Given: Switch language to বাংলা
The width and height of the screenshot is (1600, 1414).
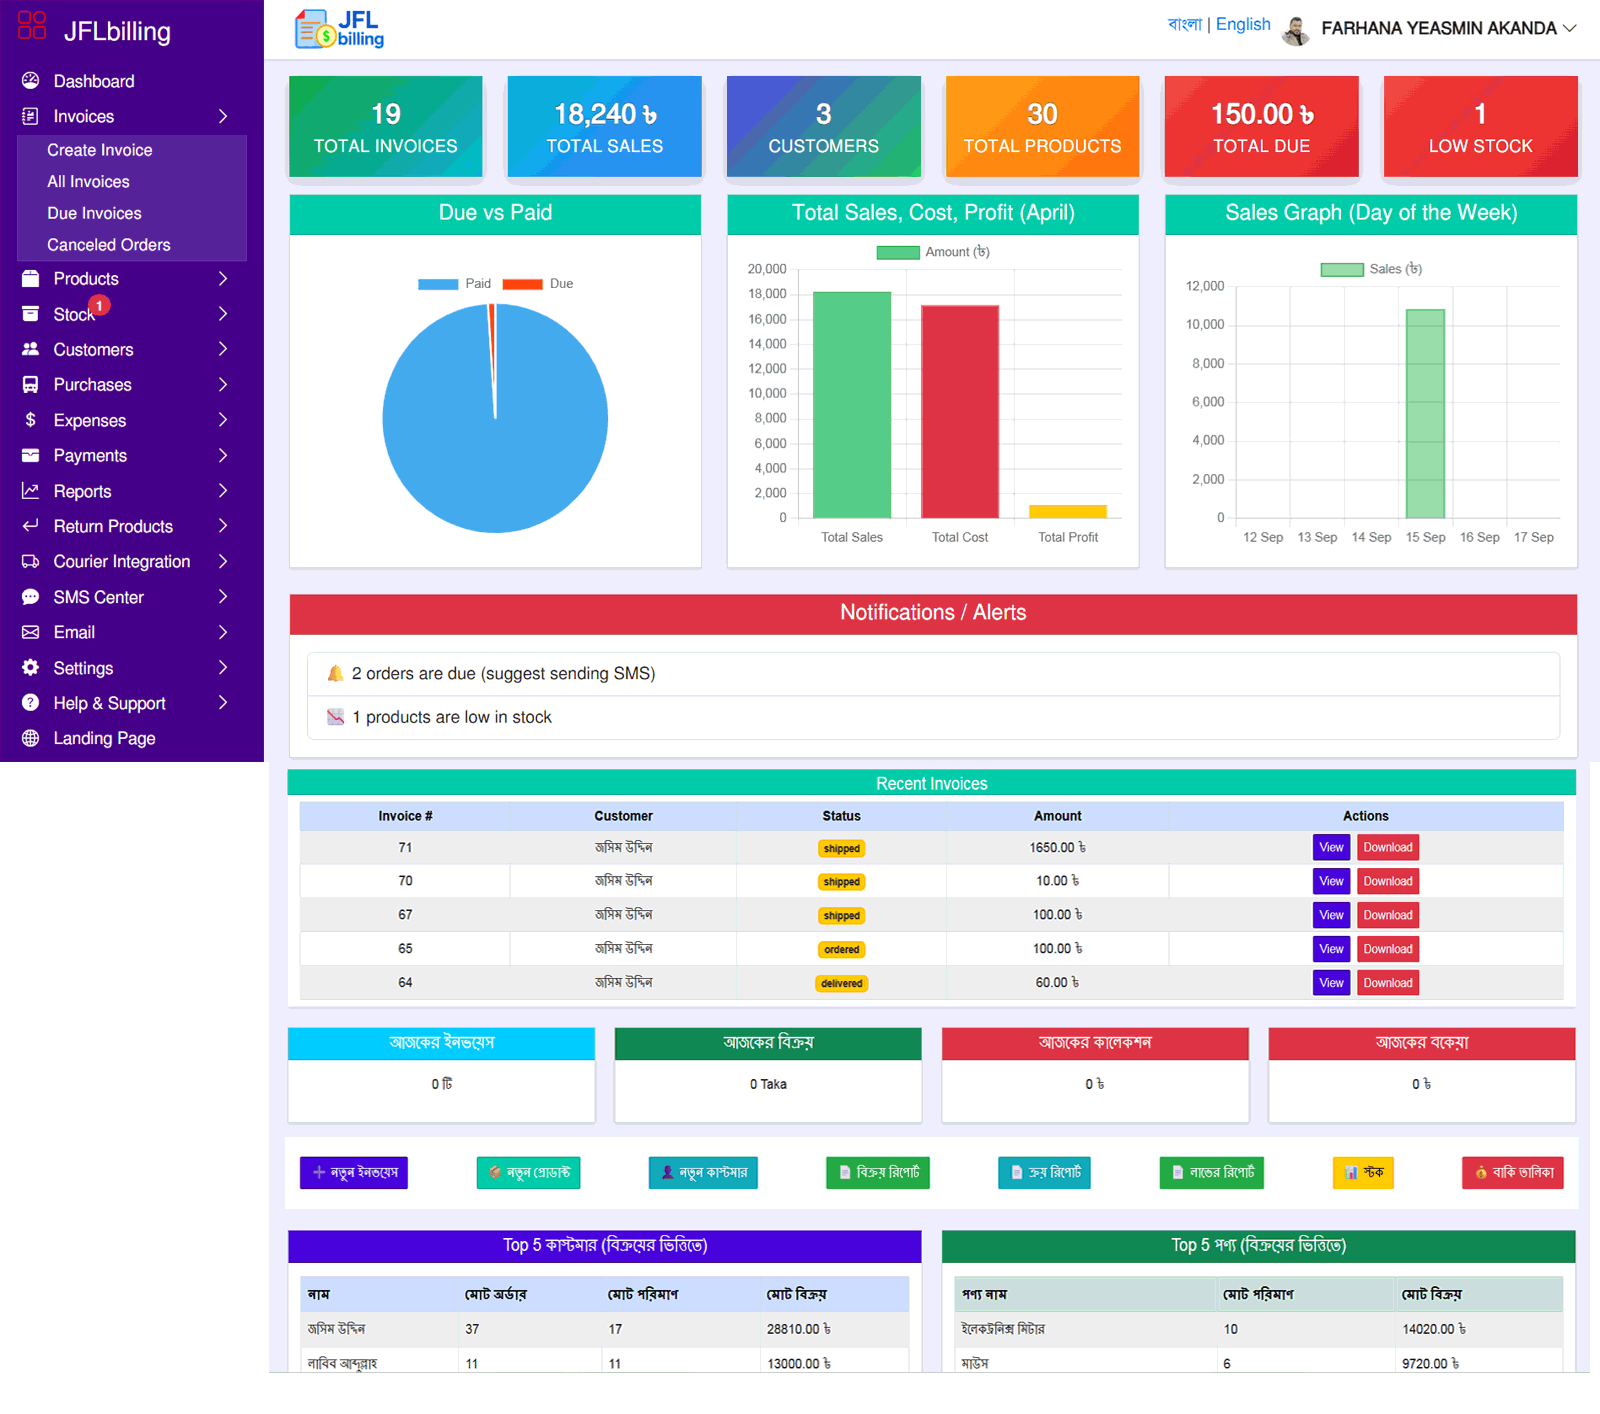Looking at the screenshot, I should coord(1184,24).
